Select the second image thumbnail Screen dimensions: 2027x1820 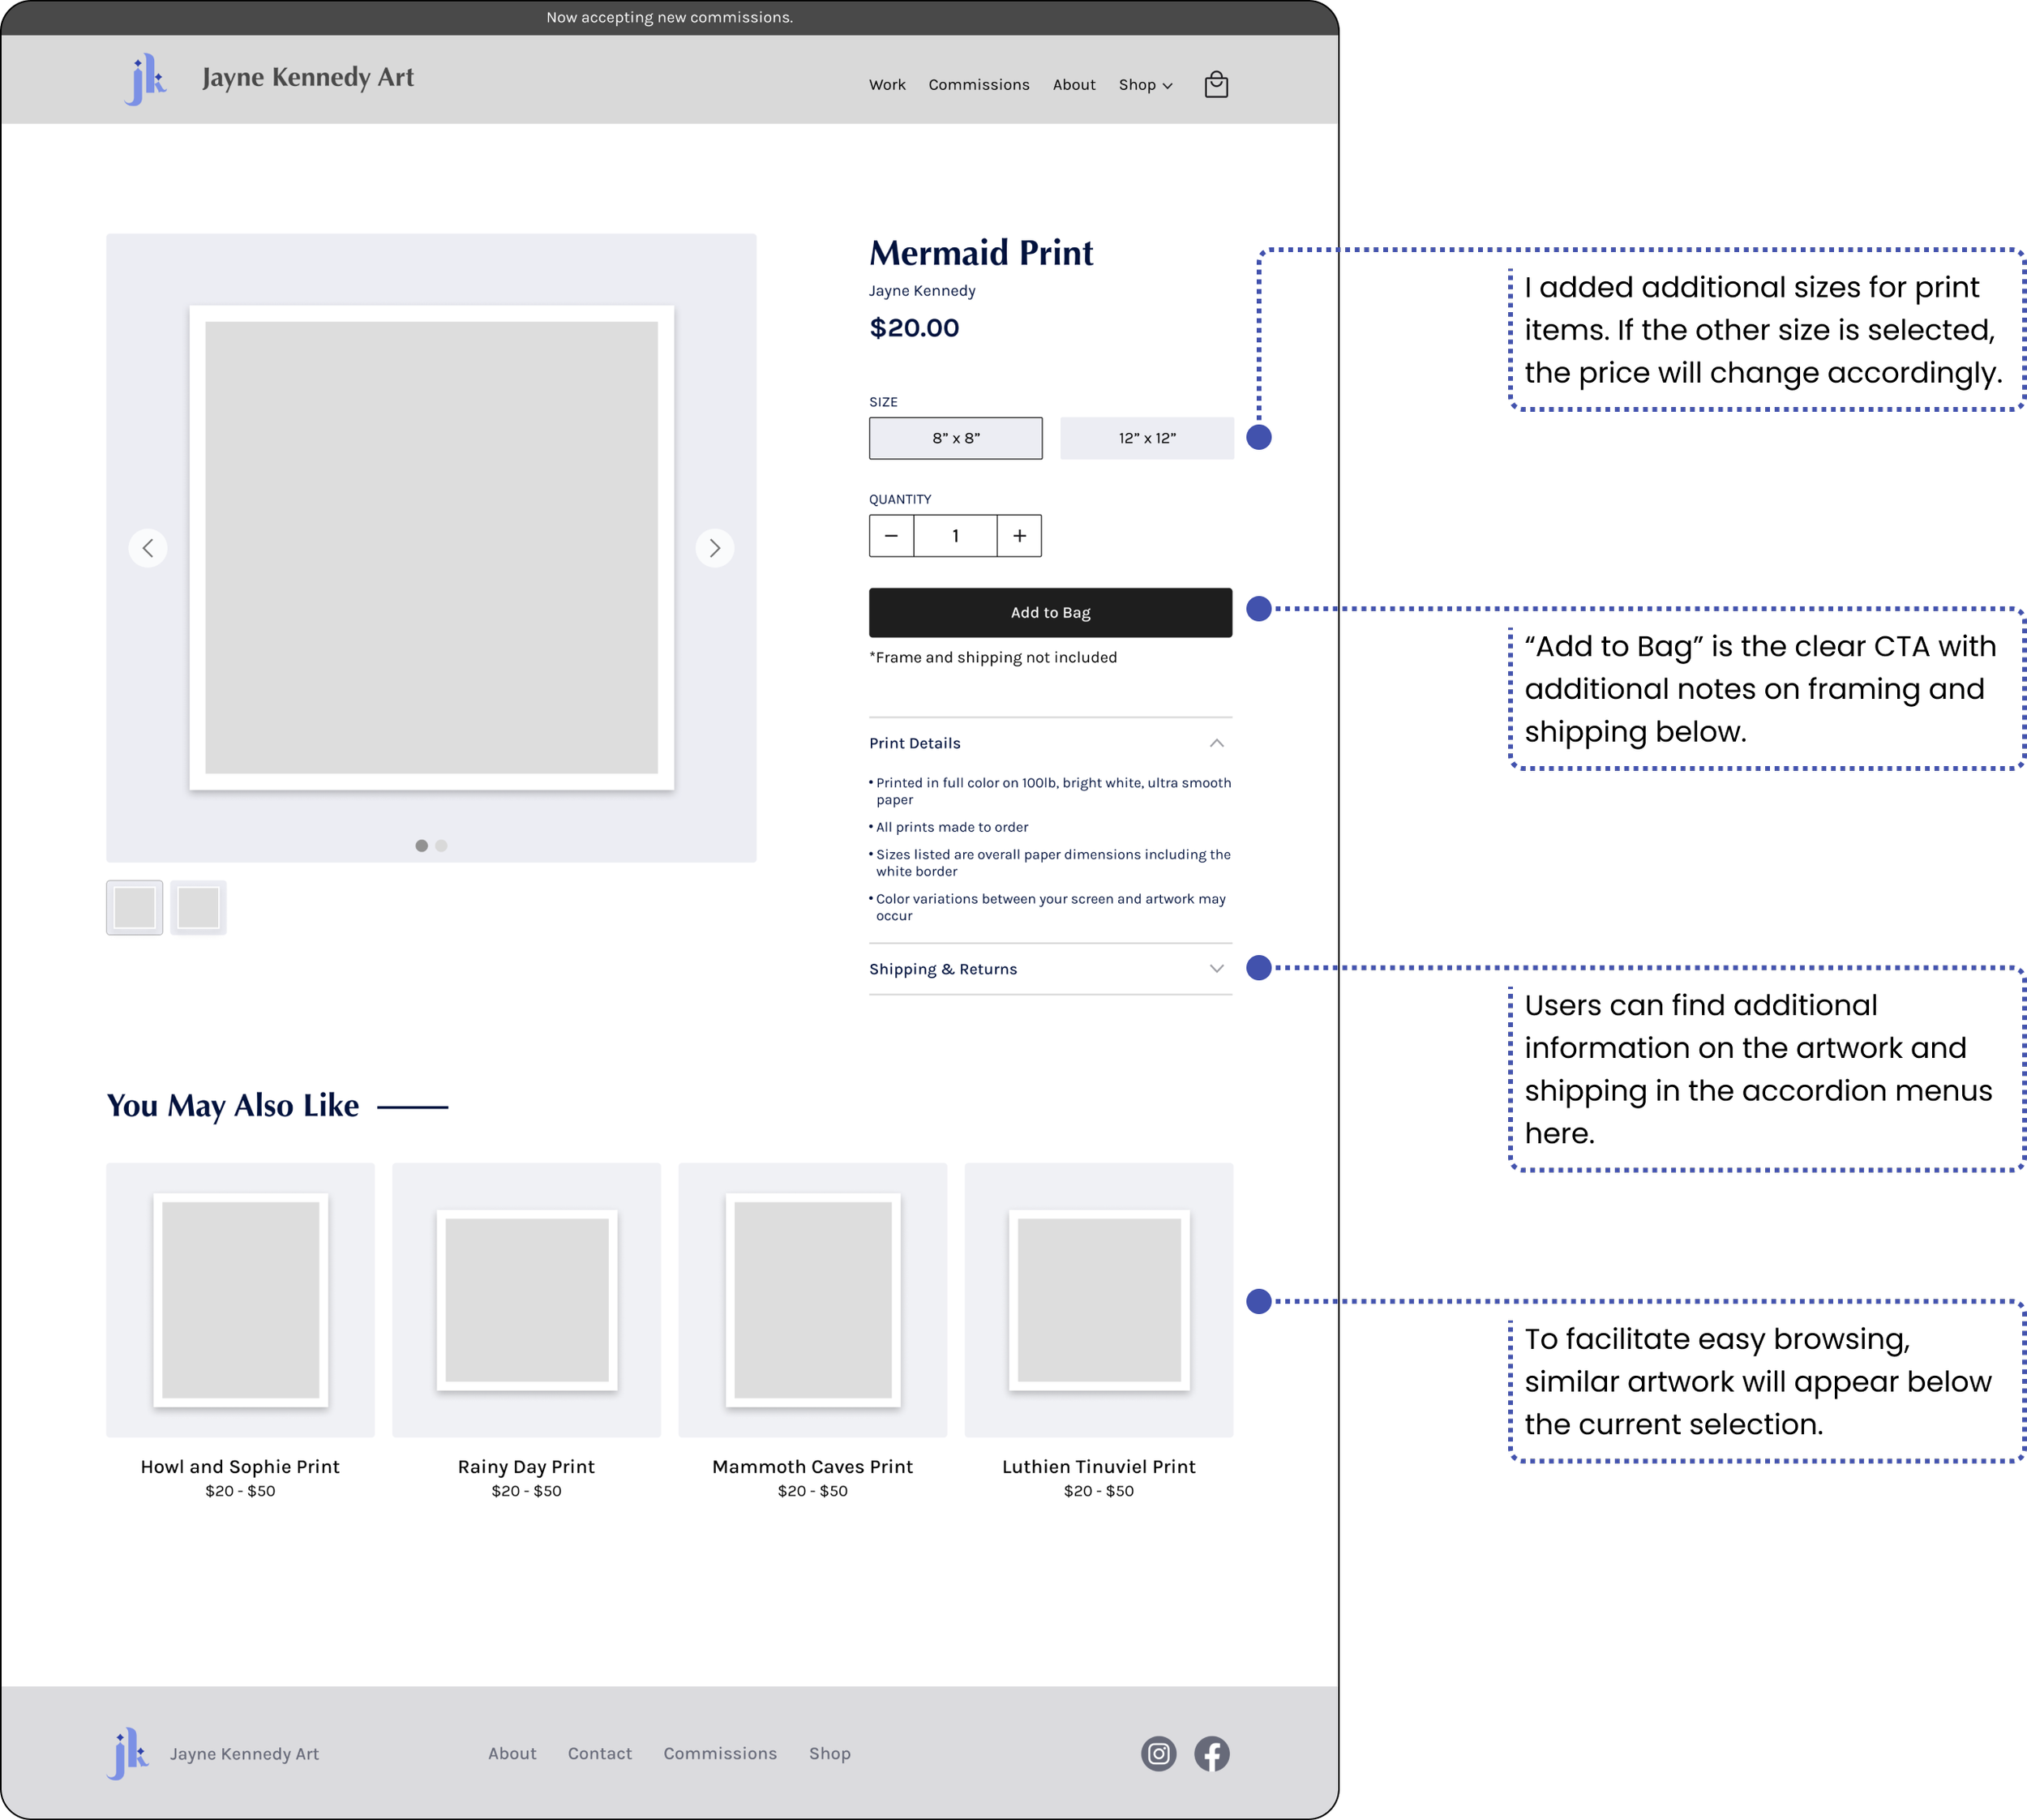(x=198, y=908)
